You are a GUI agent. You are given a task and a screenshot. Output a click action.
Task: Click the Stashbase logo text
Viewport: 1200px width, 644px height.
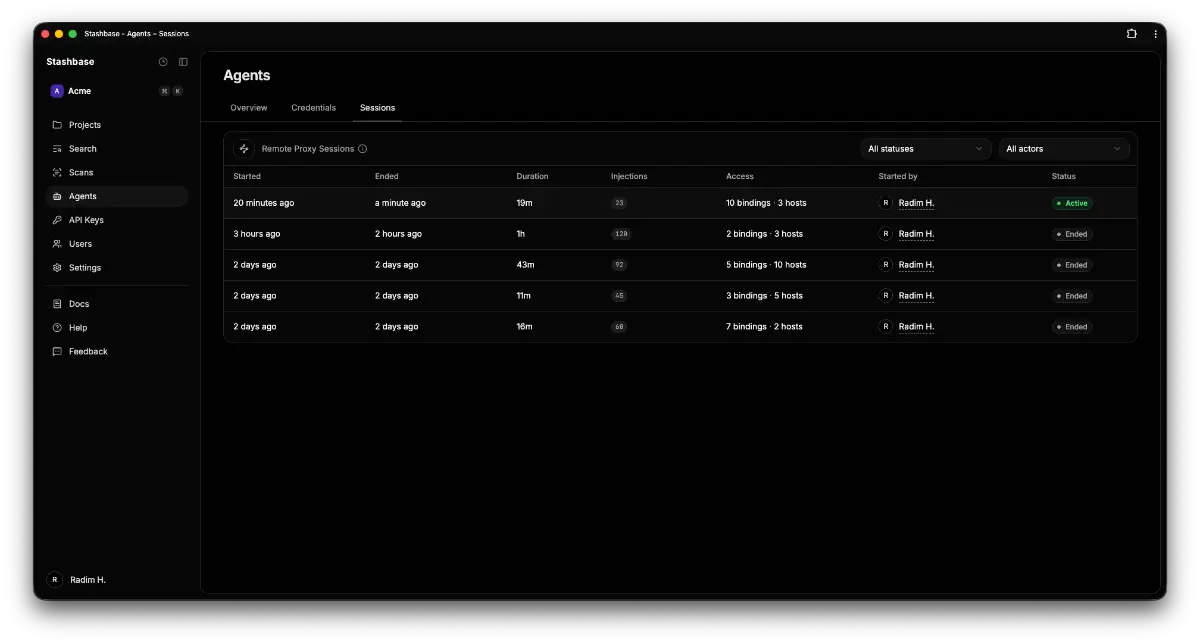click(x=70, y=62)
